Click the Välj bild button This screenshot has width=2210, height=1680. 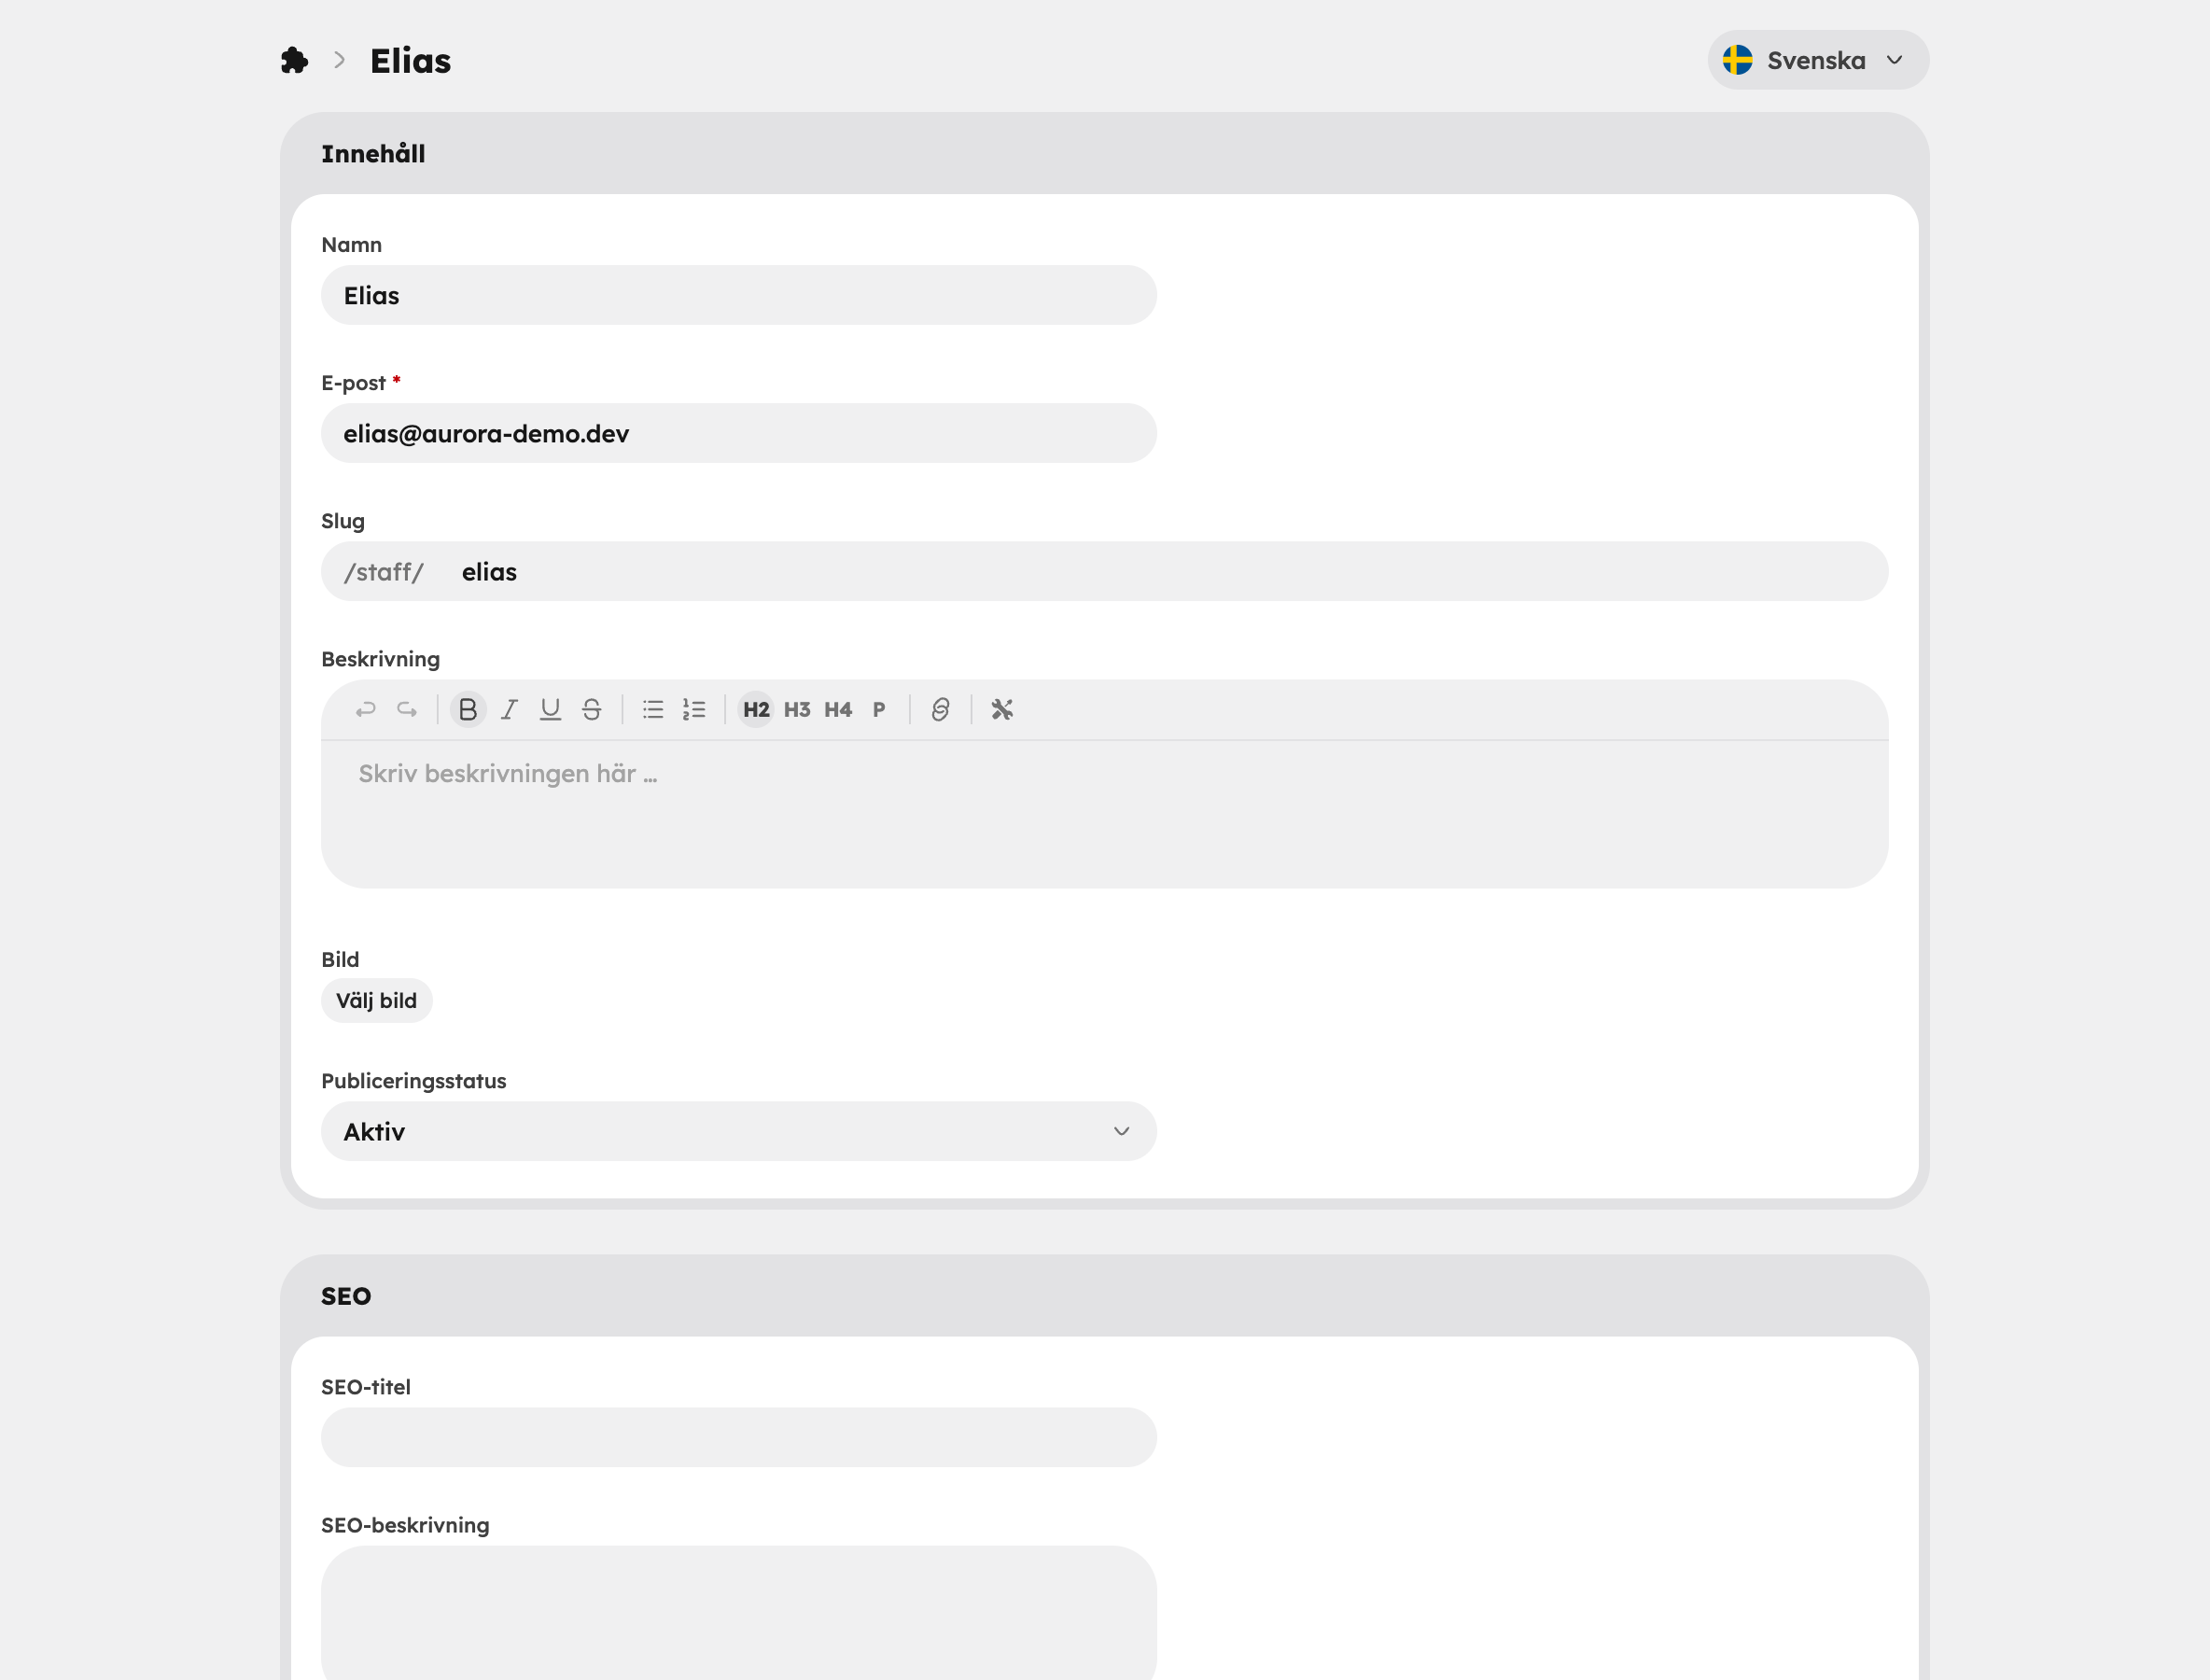click(x=376, y=1000)
